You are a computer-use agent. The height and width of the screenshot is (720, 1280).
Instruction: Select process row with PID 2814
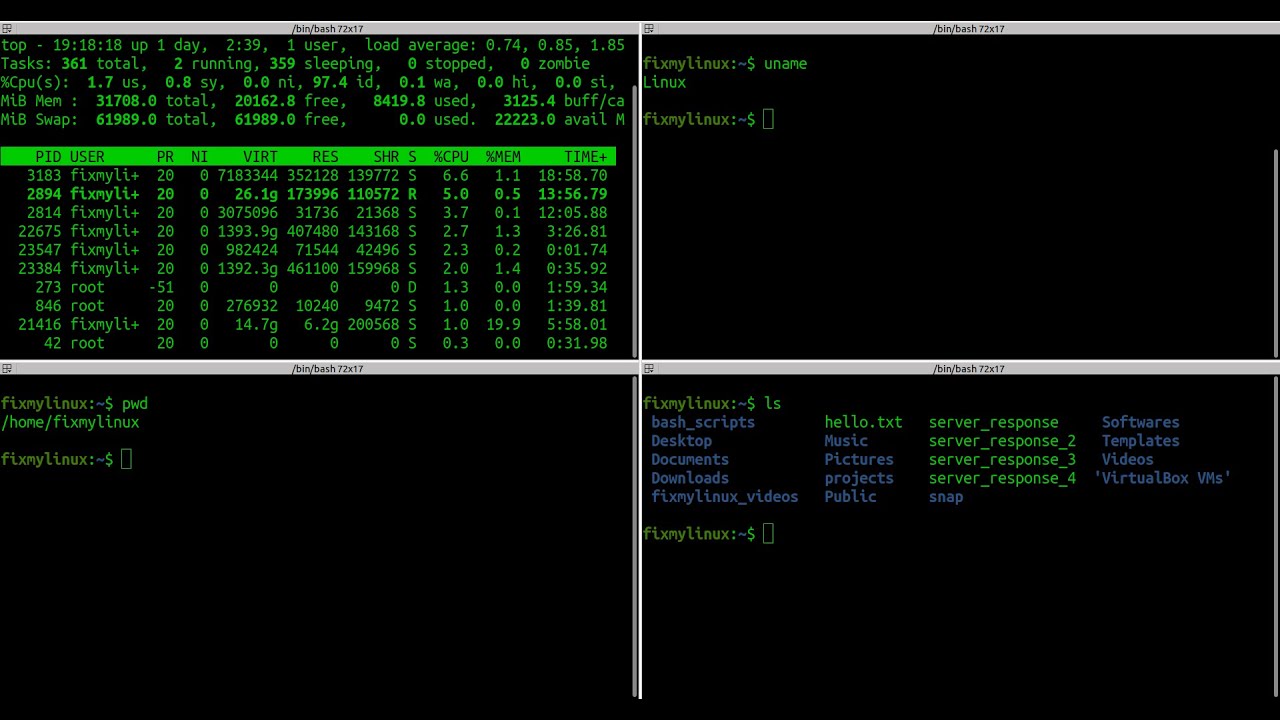tap(308, 213)
